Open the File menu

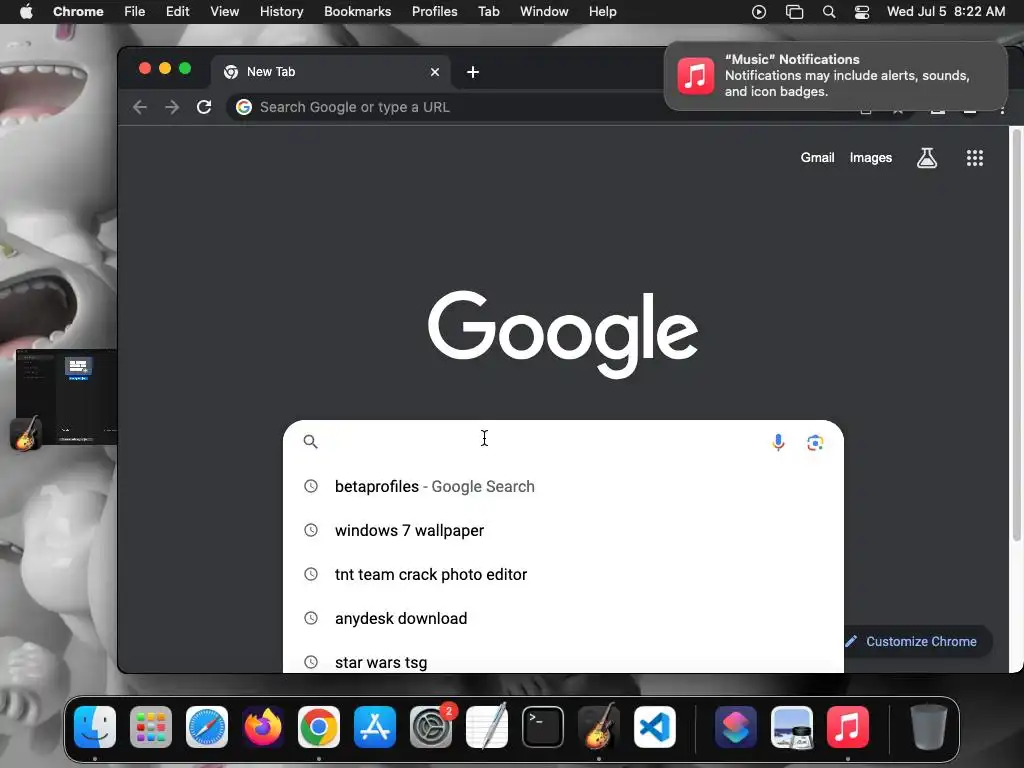tap(135, 11)
